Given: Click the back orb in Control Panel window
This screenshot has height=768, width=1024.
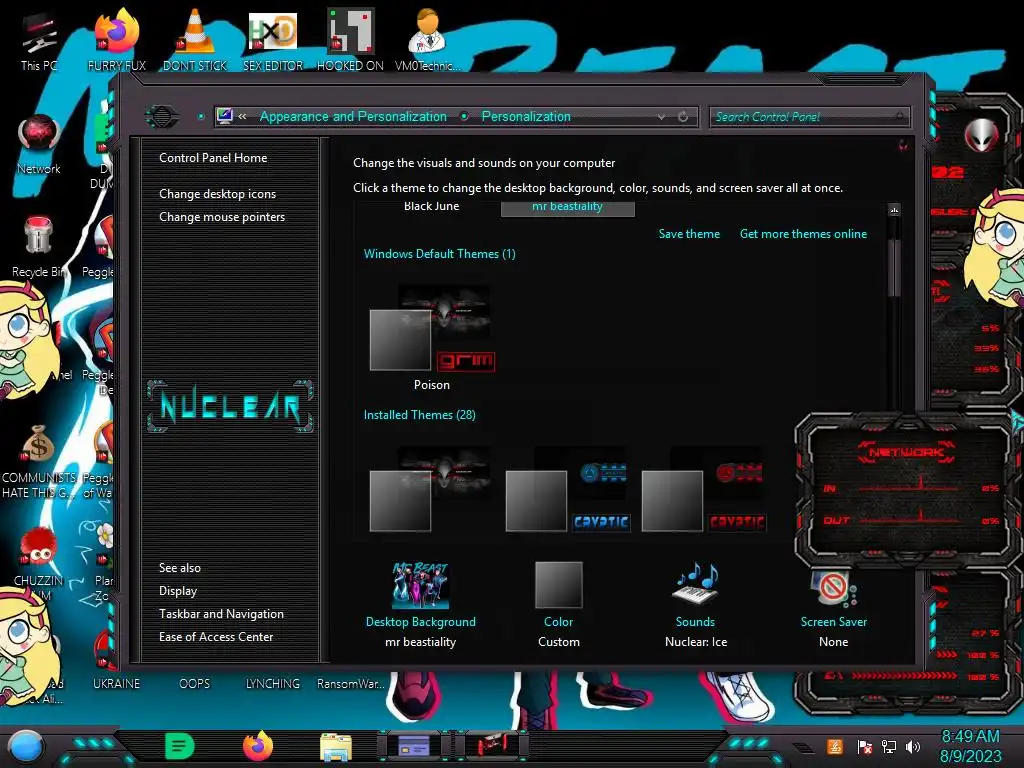Looking at the screenshot, I should pos(161,117).
